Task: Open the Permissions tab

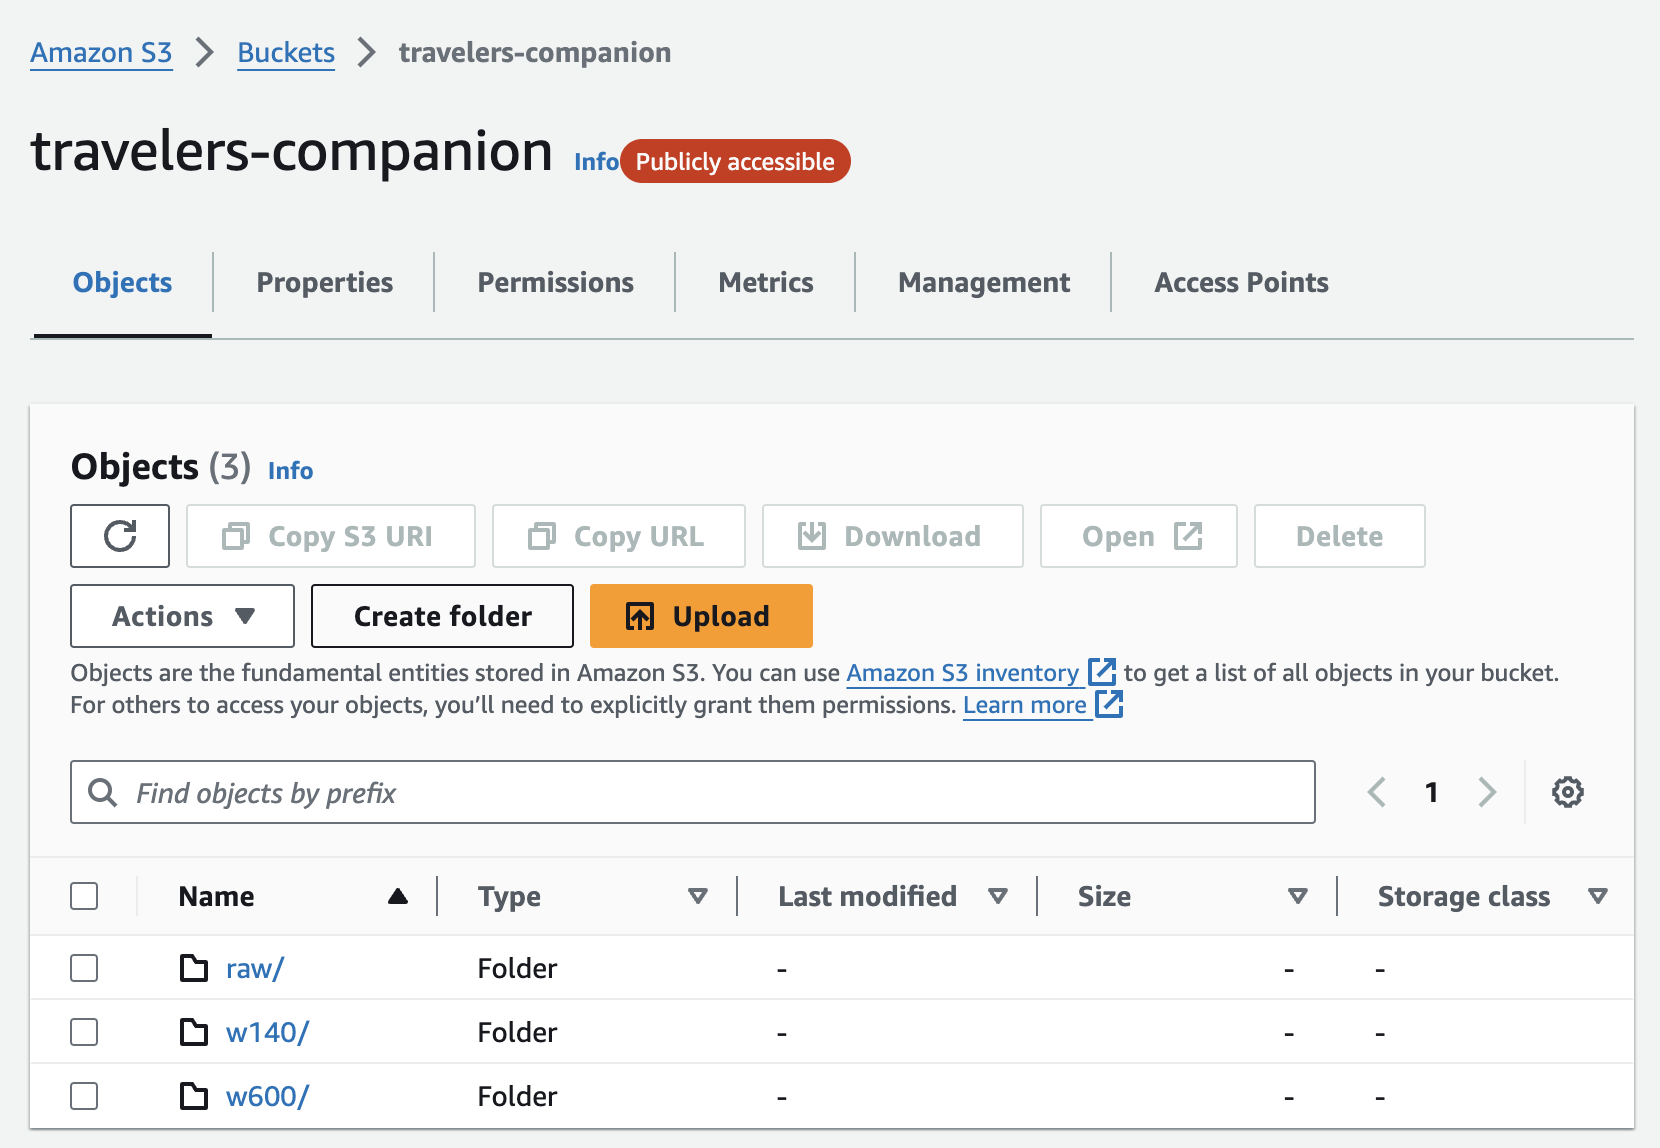Action: point(555,283)
